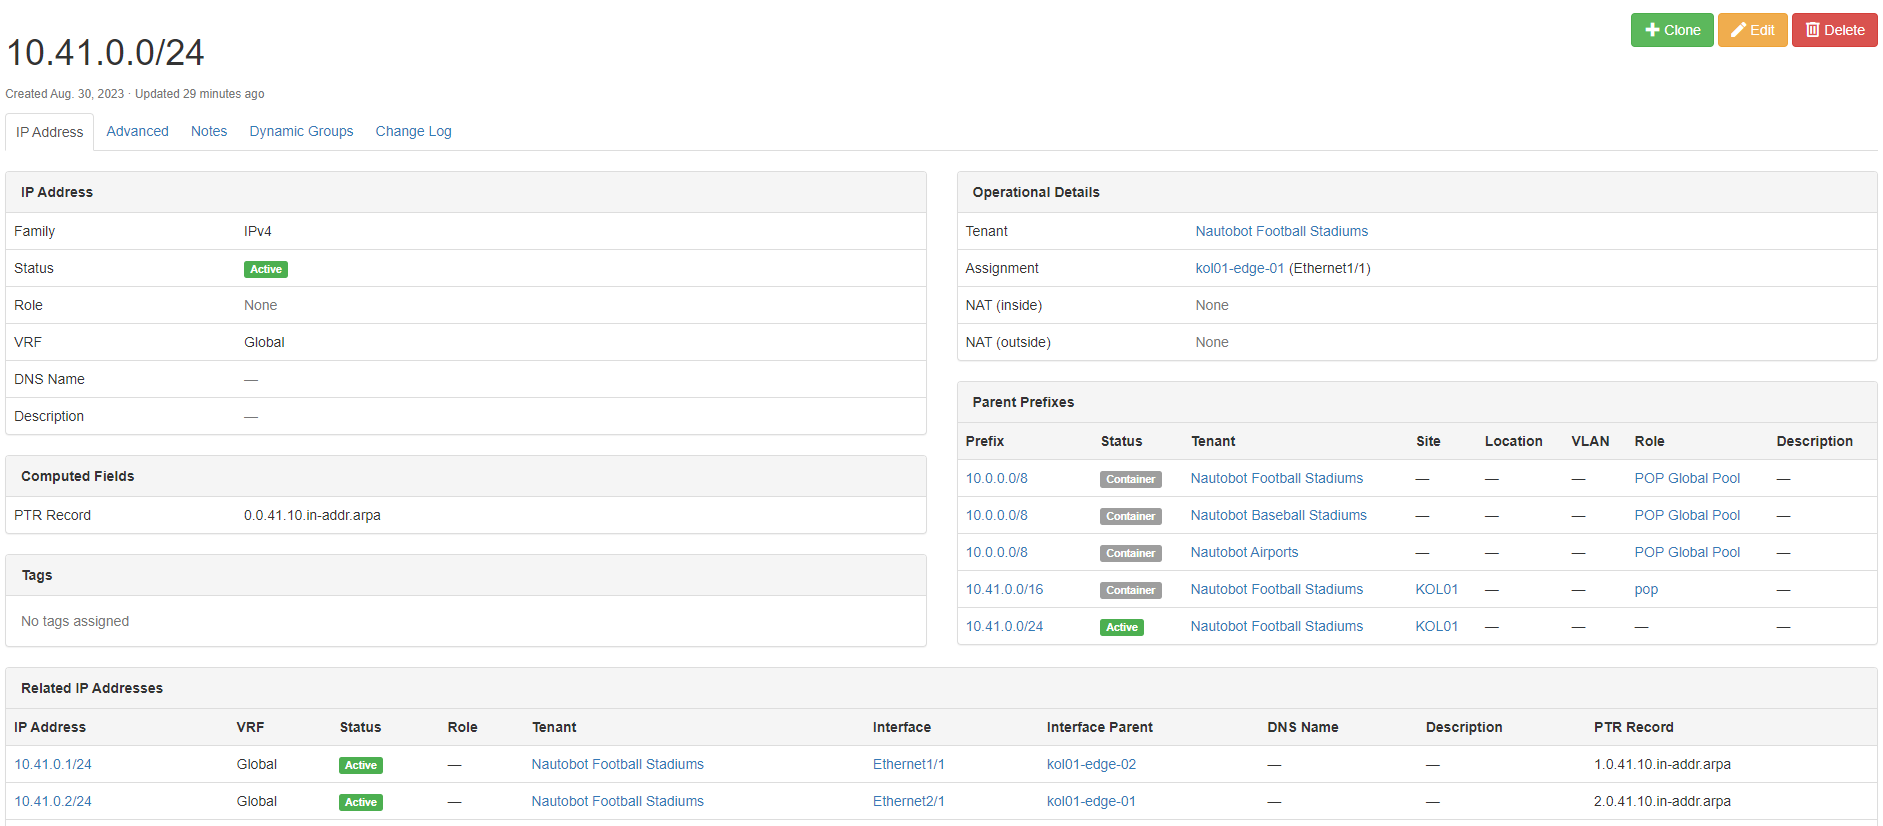Image resolution: width=1883 pixels, height=826 pixels.
Task: Open related IP address 10.41.0.1/24
Action: point(53,764)
